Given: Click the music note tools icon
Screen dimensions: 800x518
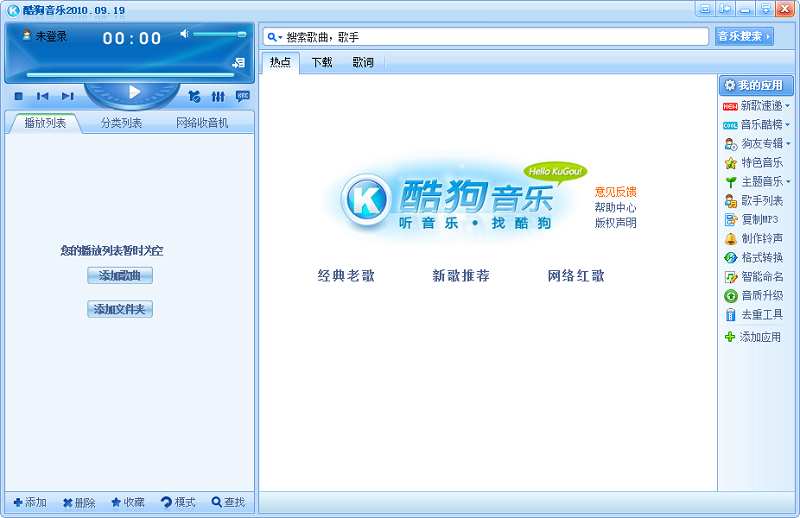Looking at the screenshot, I should point(194,96).
